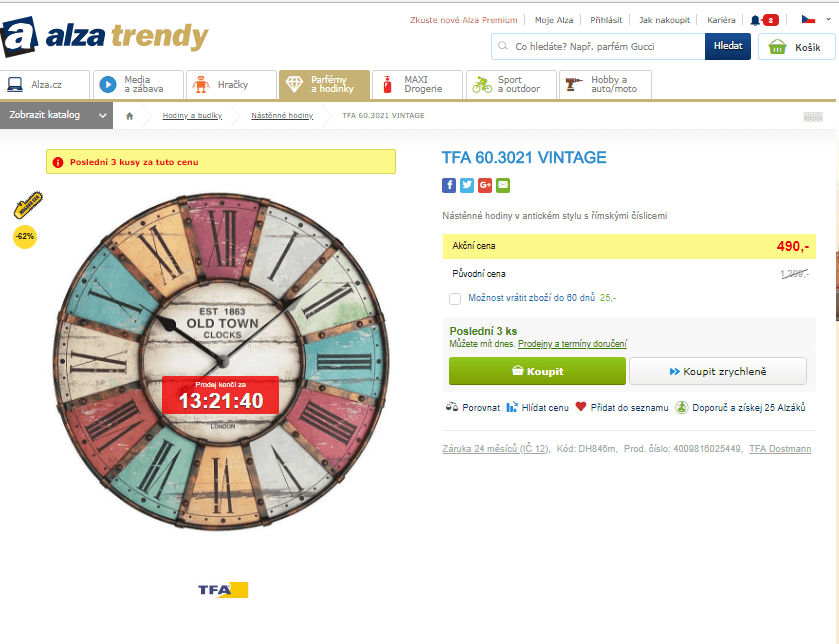Open Prodejny a termíny doručení link
Image resolution: width=839 pixels, height=644 pixels.
point(575,344)
